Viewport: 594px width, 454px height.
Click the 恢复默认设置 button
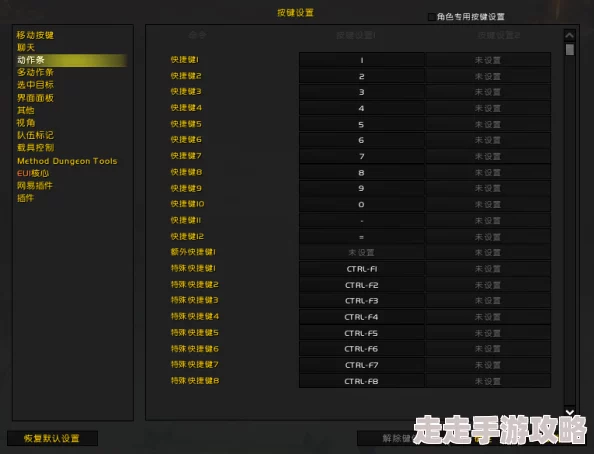click(x=52, y=438)
